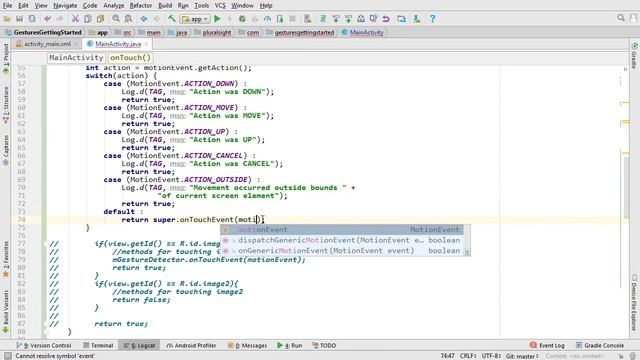The width and height of the screenshot is (640, 360).
Task: Click the Git: master branch selector
Action: tap(522, 356)
